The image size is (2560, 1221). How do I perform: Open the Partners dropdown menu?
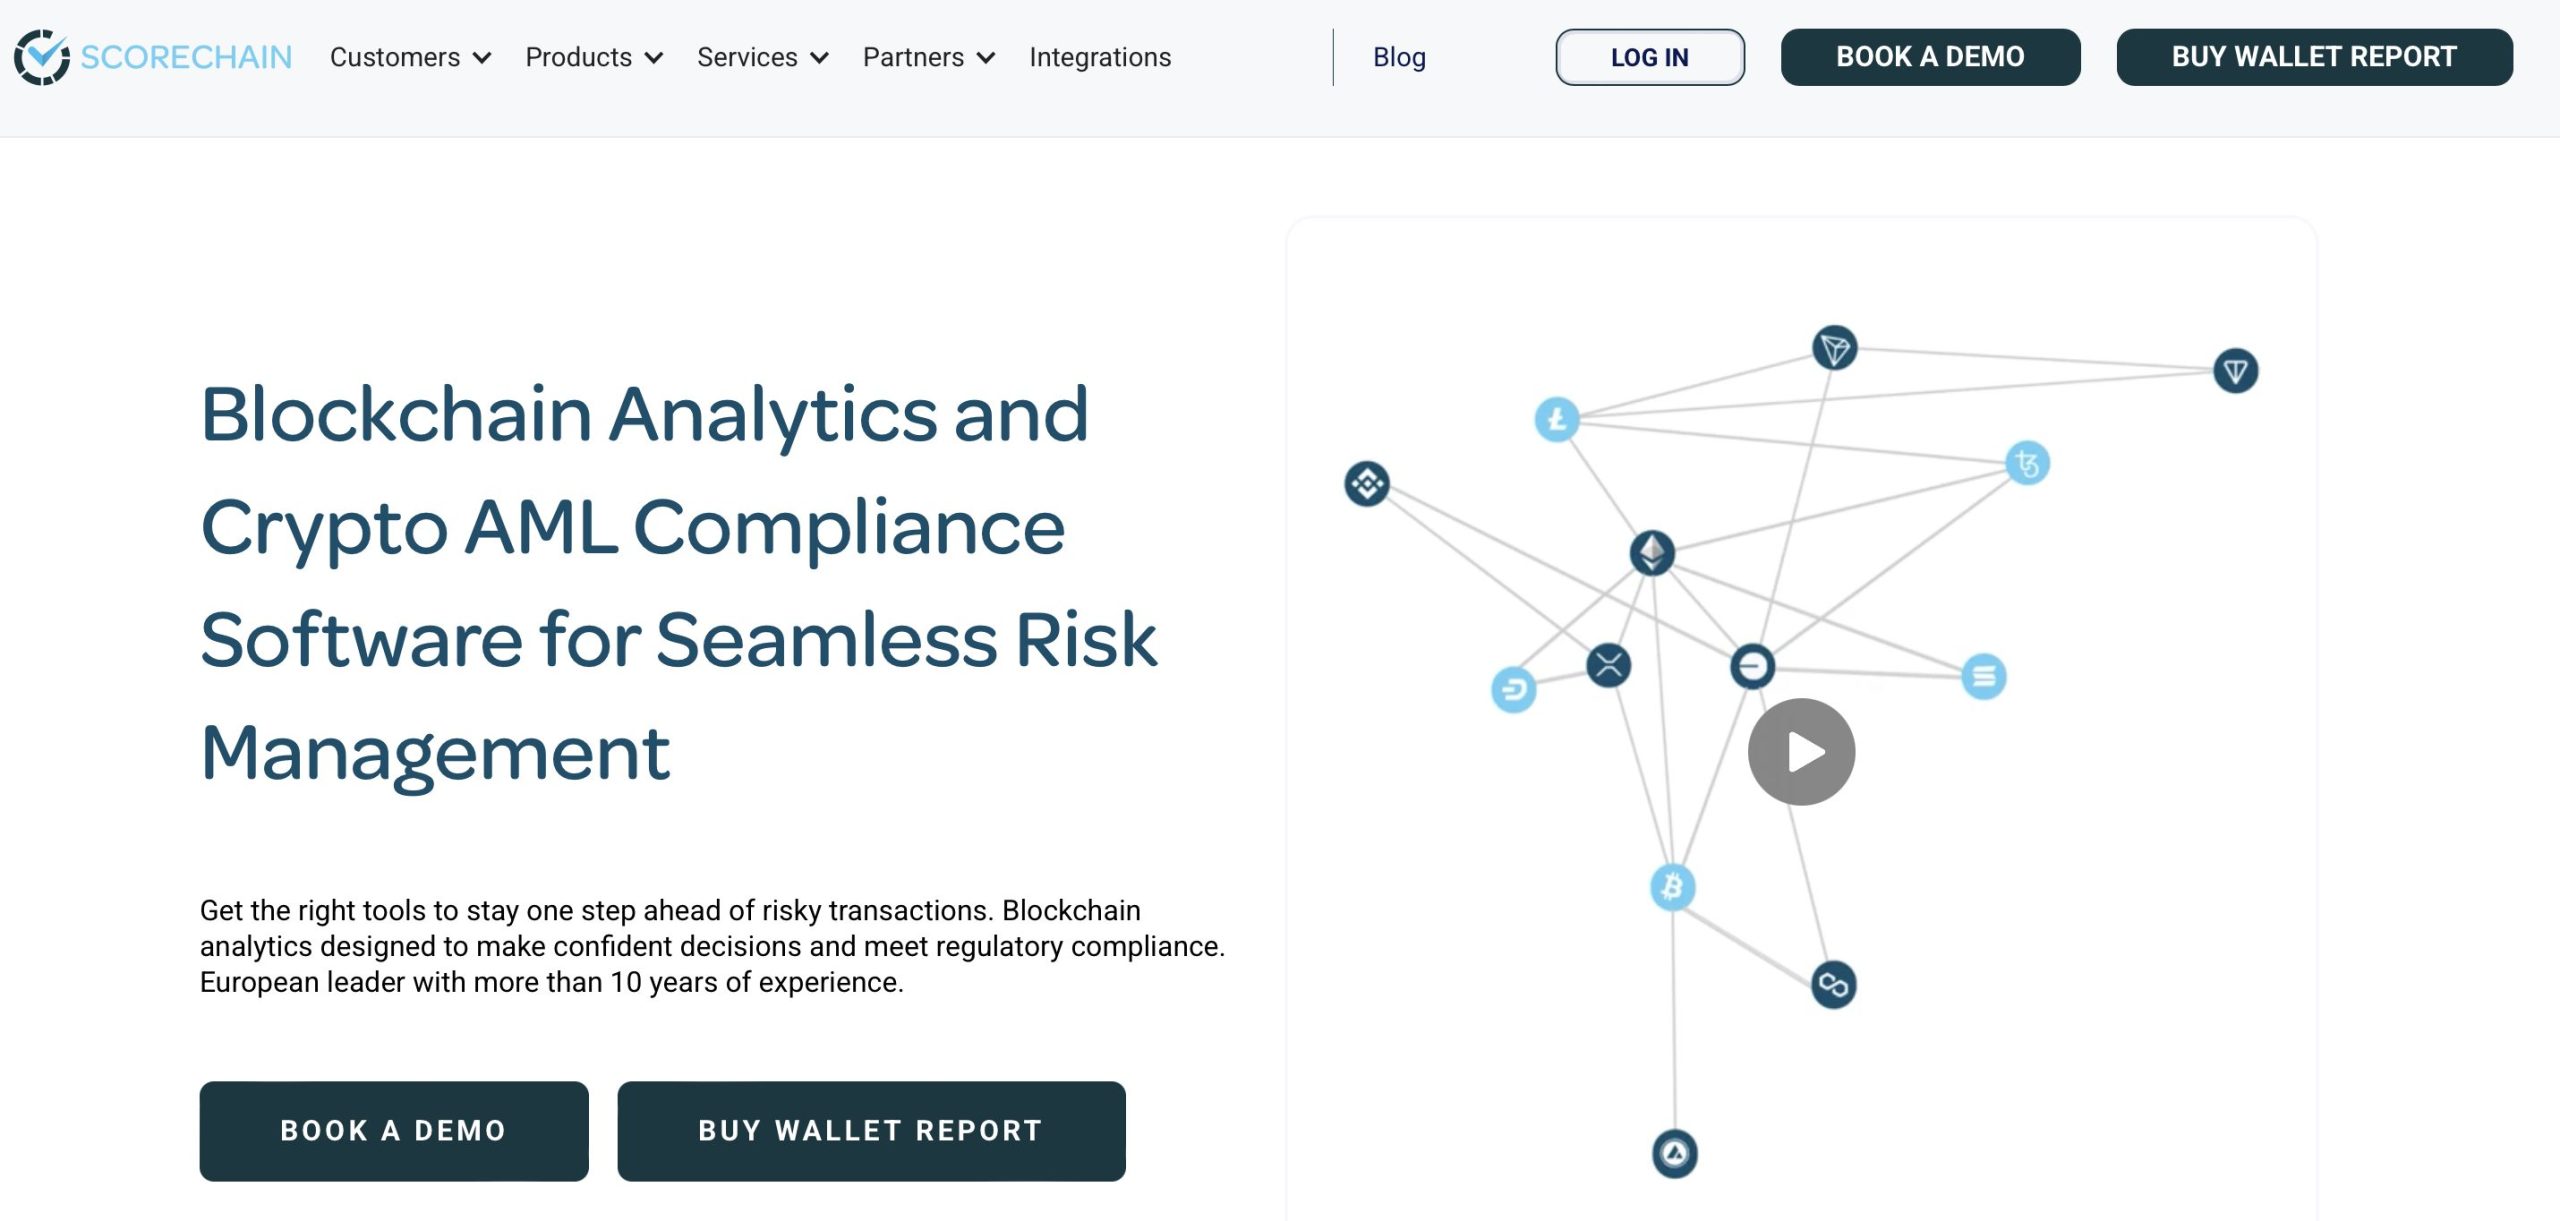coord(928,57)
